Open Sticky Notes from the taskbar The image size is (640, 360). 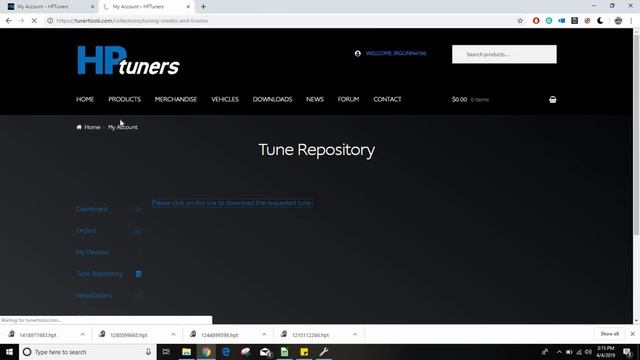pos(304,352)
